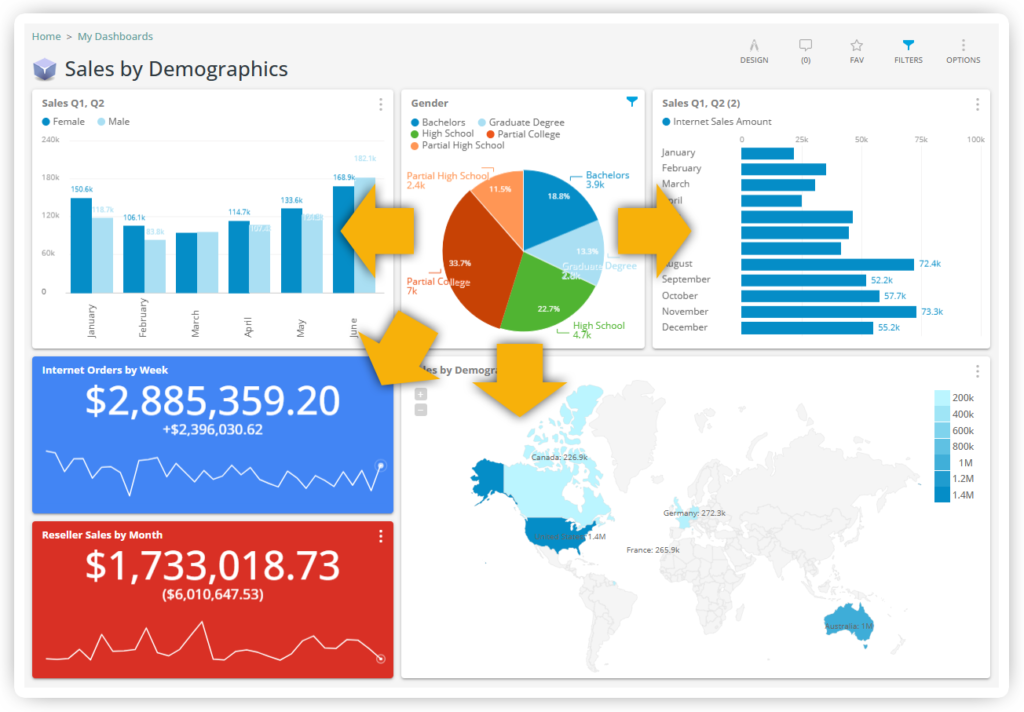Open the OPTIONS menu
1024x712 pixels.
coord(963,50)
